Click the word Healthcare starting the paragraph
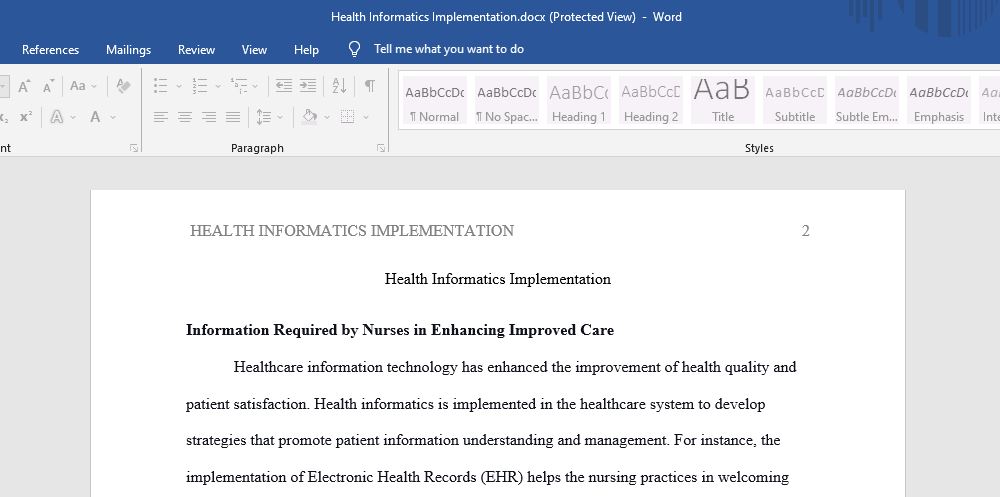 click(268, 367)
